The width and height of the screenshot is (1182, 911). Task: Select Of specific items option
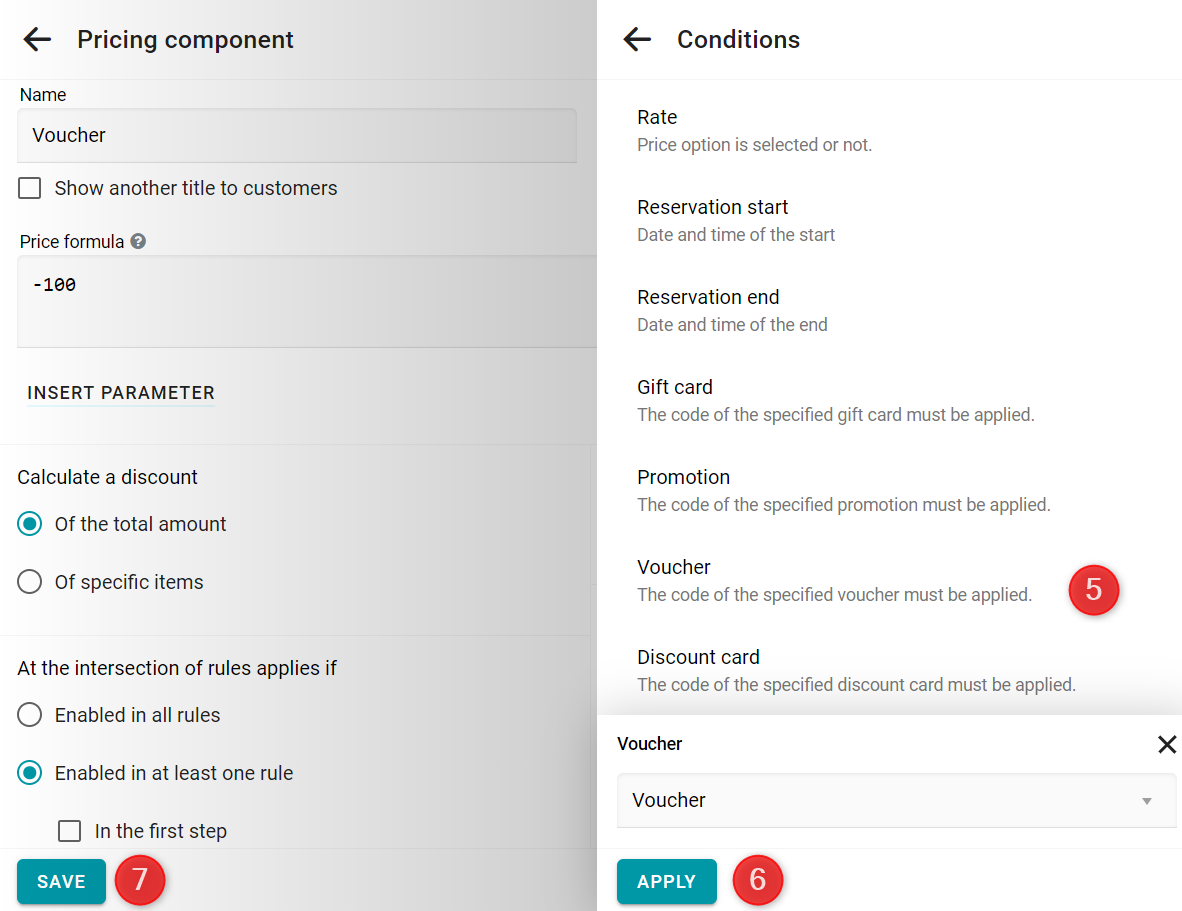click(x=29, y=582)
